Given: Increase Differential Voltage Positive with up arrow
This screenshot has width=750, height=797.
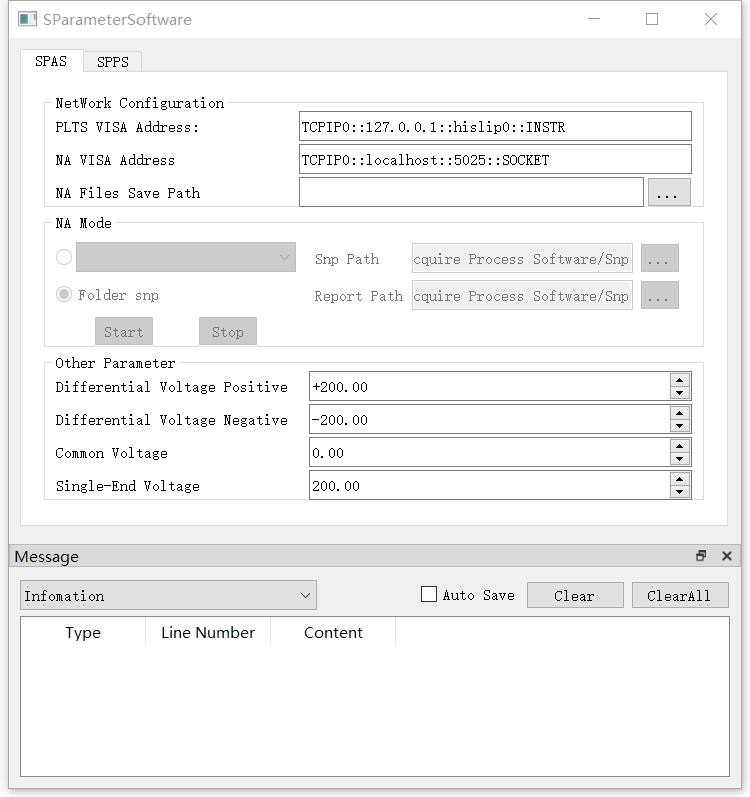Looking at the screenshot, I should pyautogui.click(x=680, y=381).
